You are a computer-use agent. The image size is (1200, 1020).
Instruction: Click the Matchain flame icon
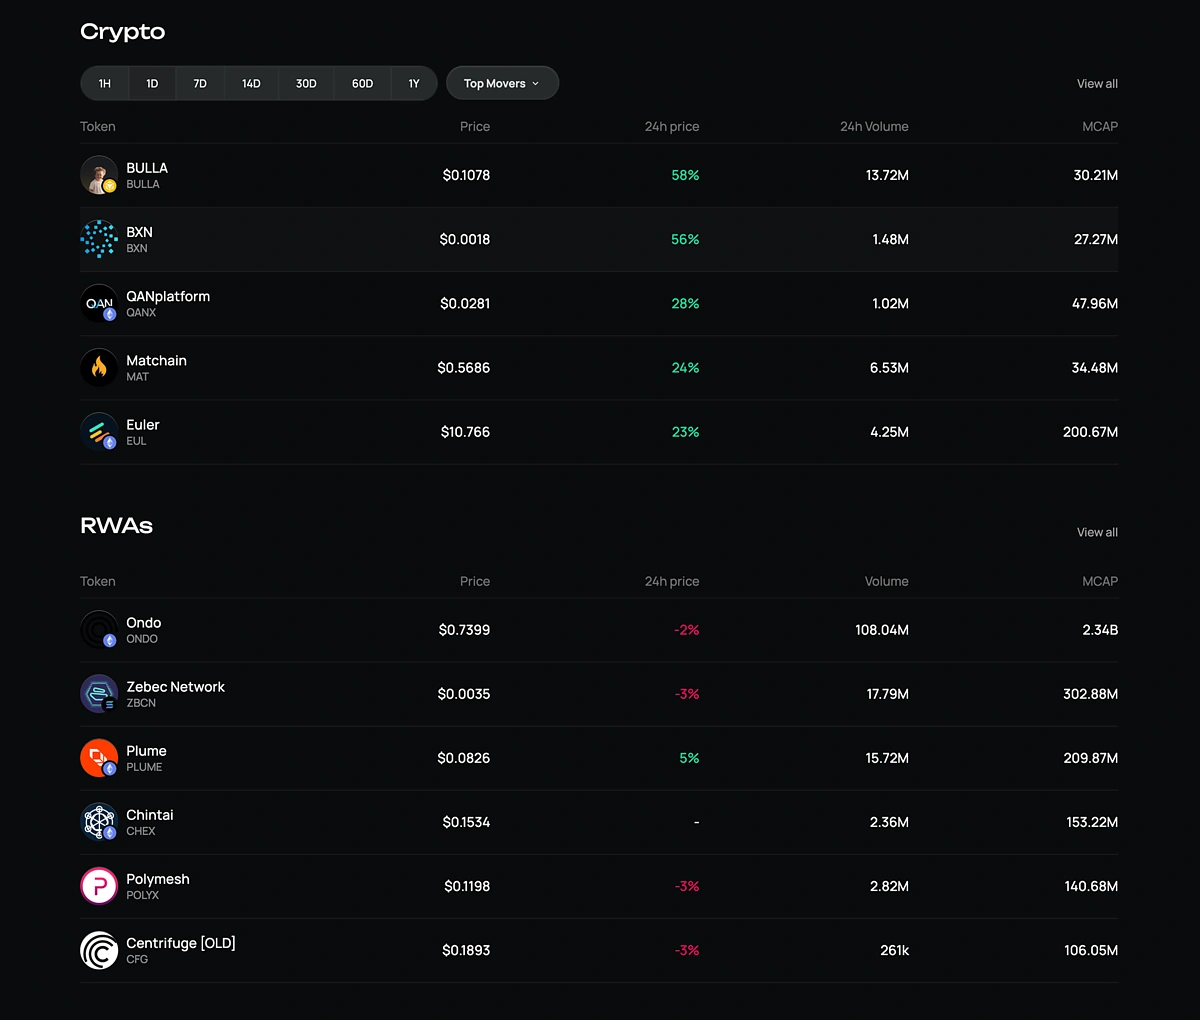click(x=99, y=367)
